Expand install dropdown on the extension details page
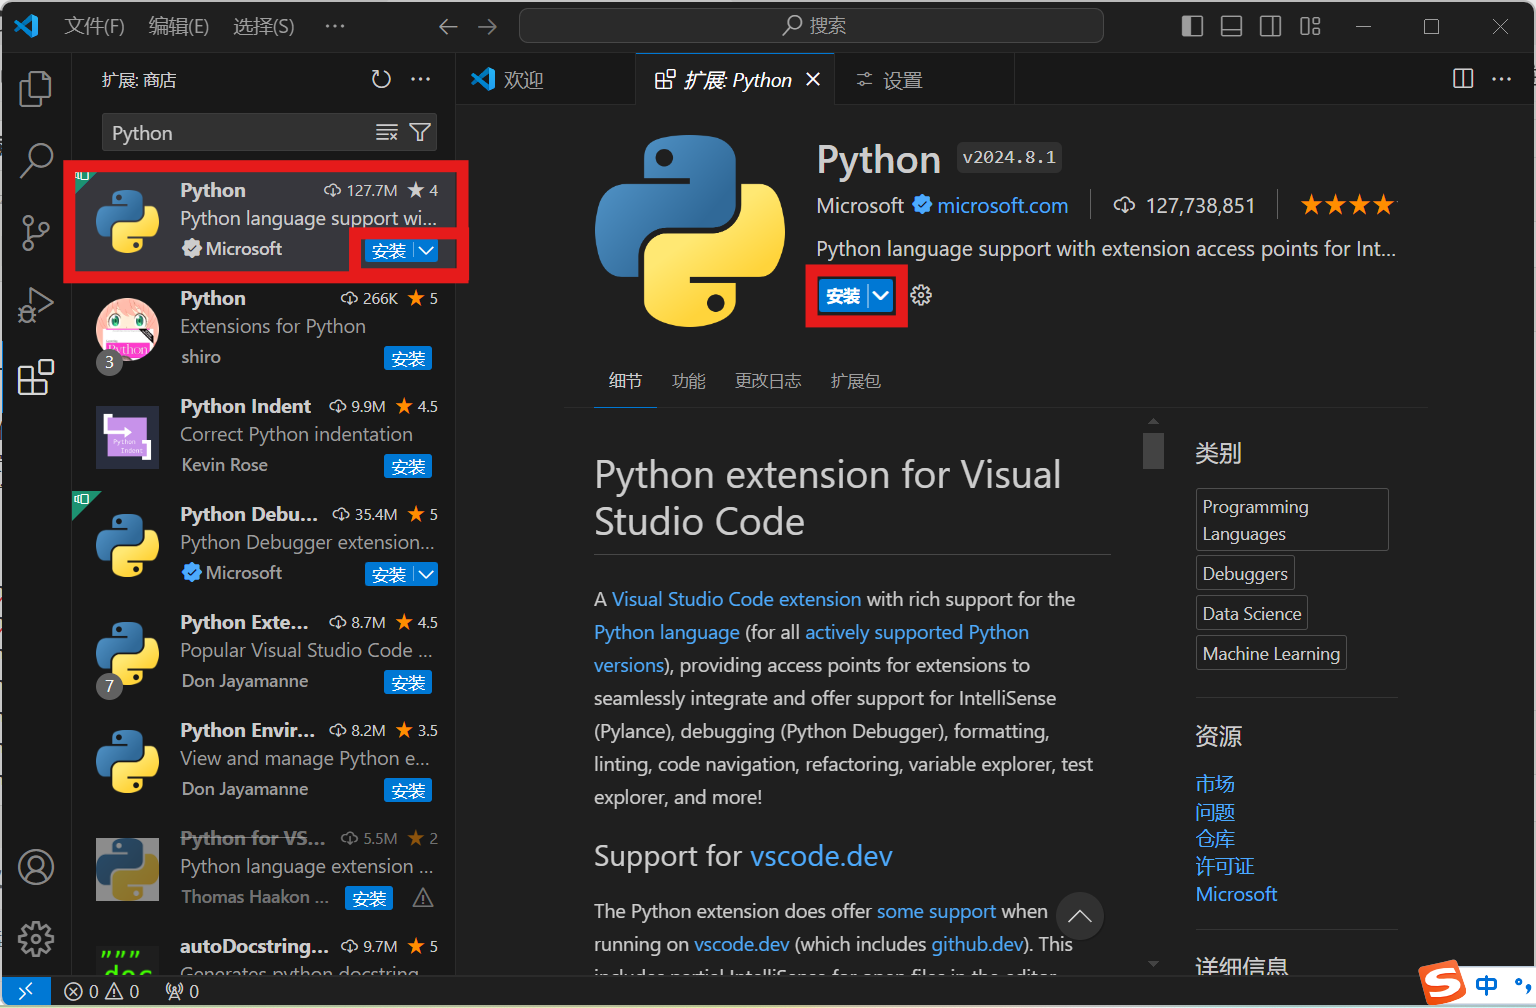 [880, 296]
